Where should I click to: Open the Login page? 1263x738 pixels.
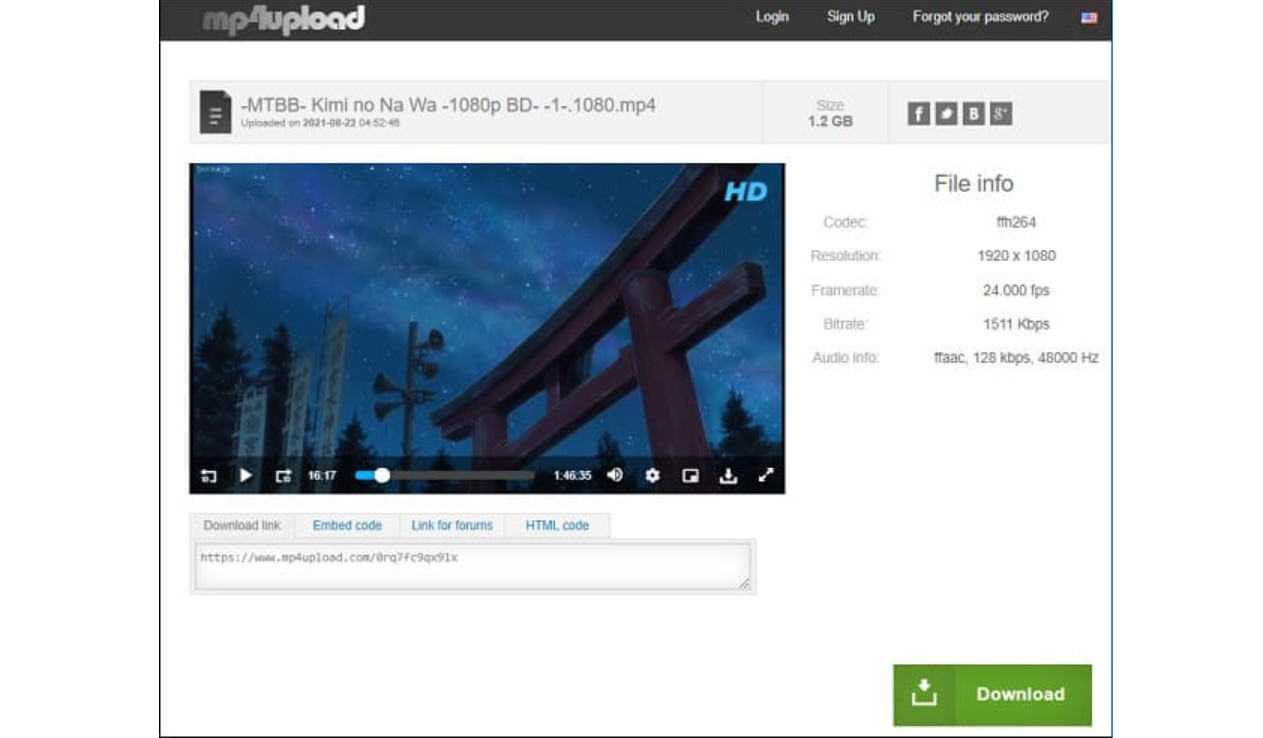tap(772, 16)
